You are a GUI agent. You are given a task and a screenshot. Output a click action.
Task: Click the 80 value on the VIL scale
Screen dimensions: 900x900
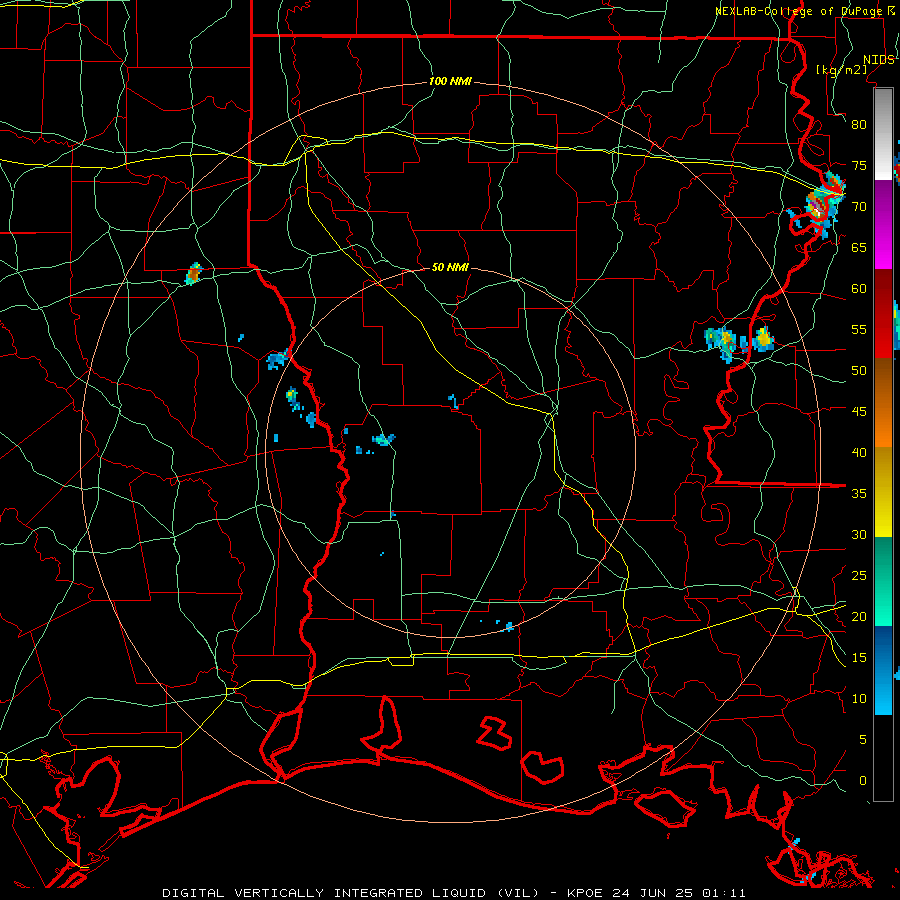point(859,125)
